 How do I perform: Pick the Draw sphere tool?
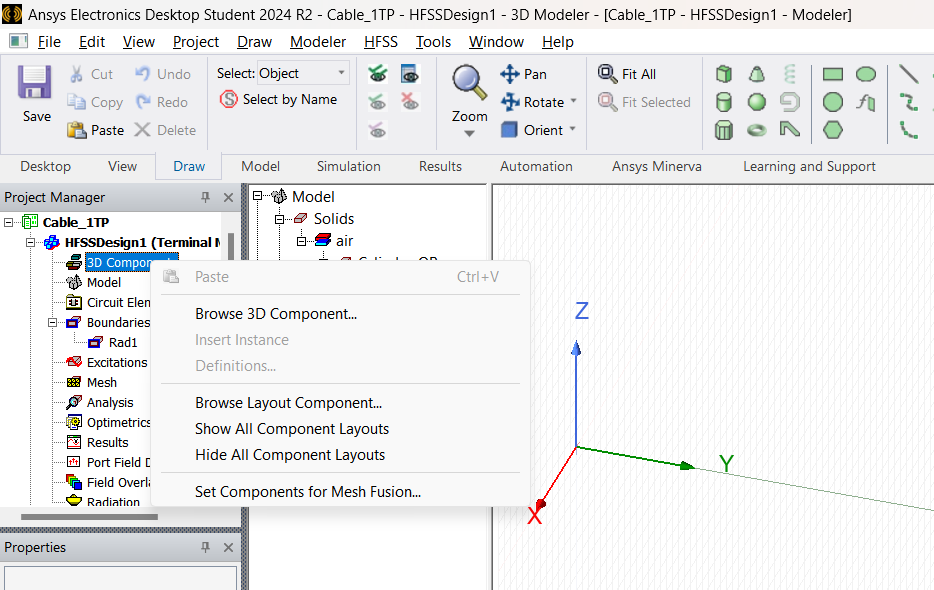[756, 102]
